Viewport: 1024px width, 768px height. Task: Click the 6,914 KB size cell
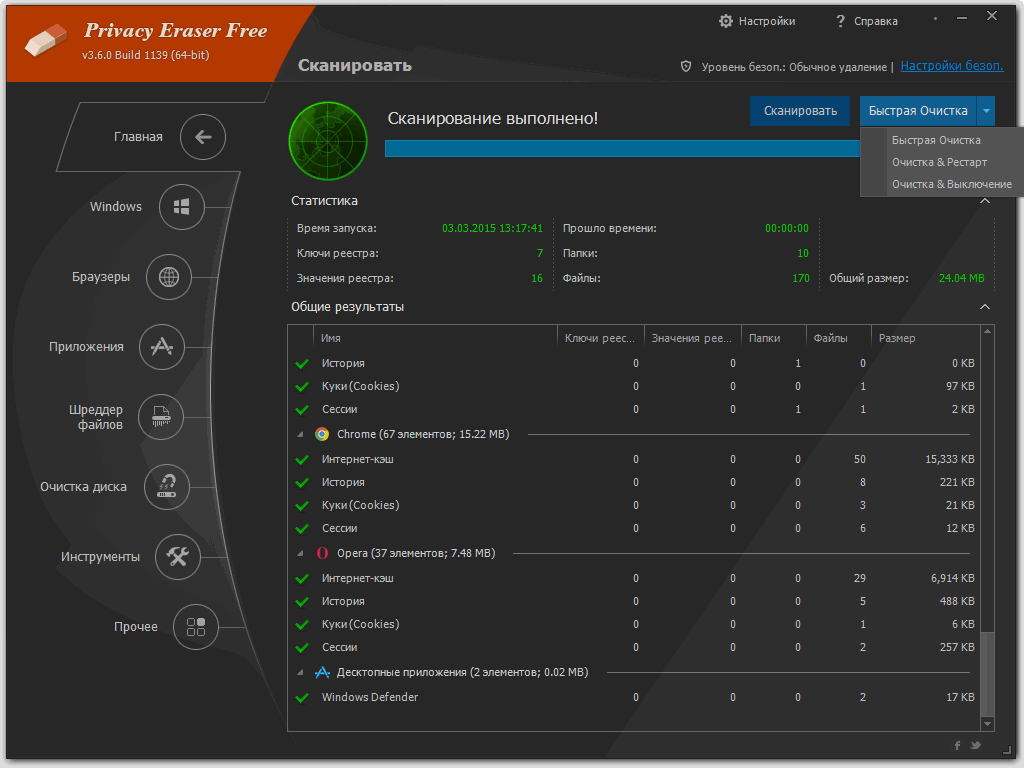click(953, 579)
